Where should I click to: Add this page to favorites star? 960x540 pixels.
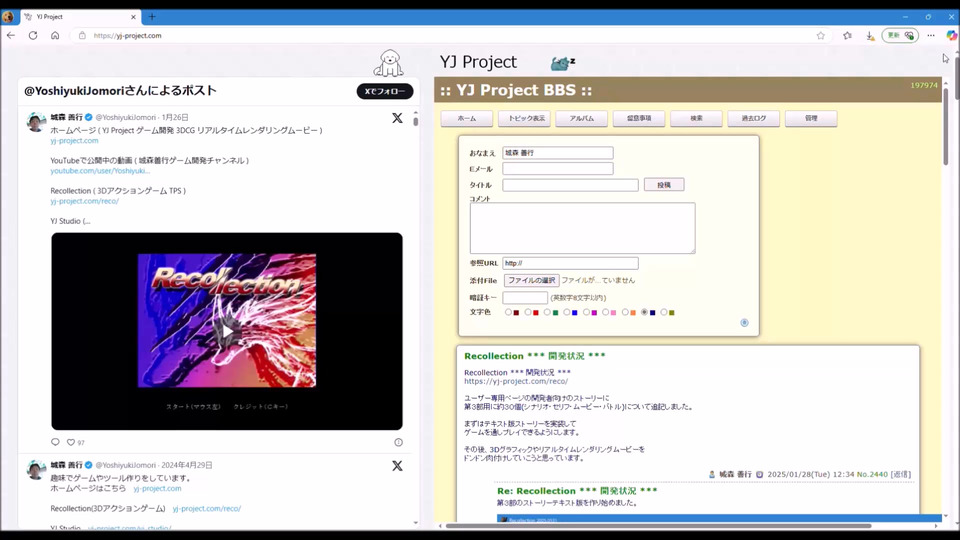point(820,36)
